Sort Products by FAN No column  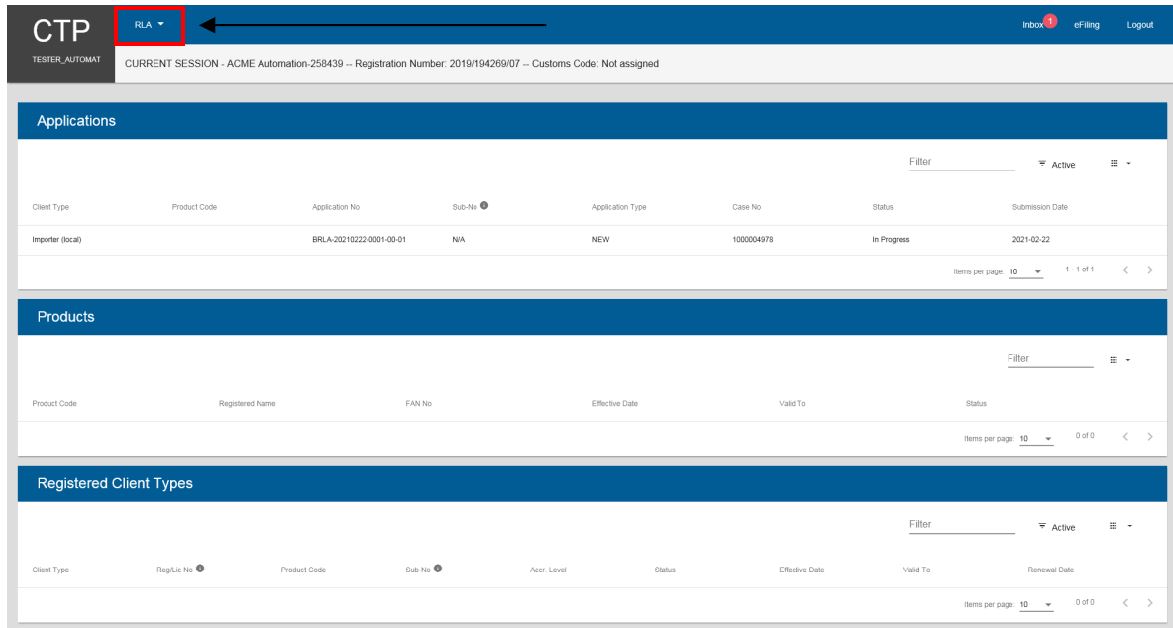click(x=418, y=403)
